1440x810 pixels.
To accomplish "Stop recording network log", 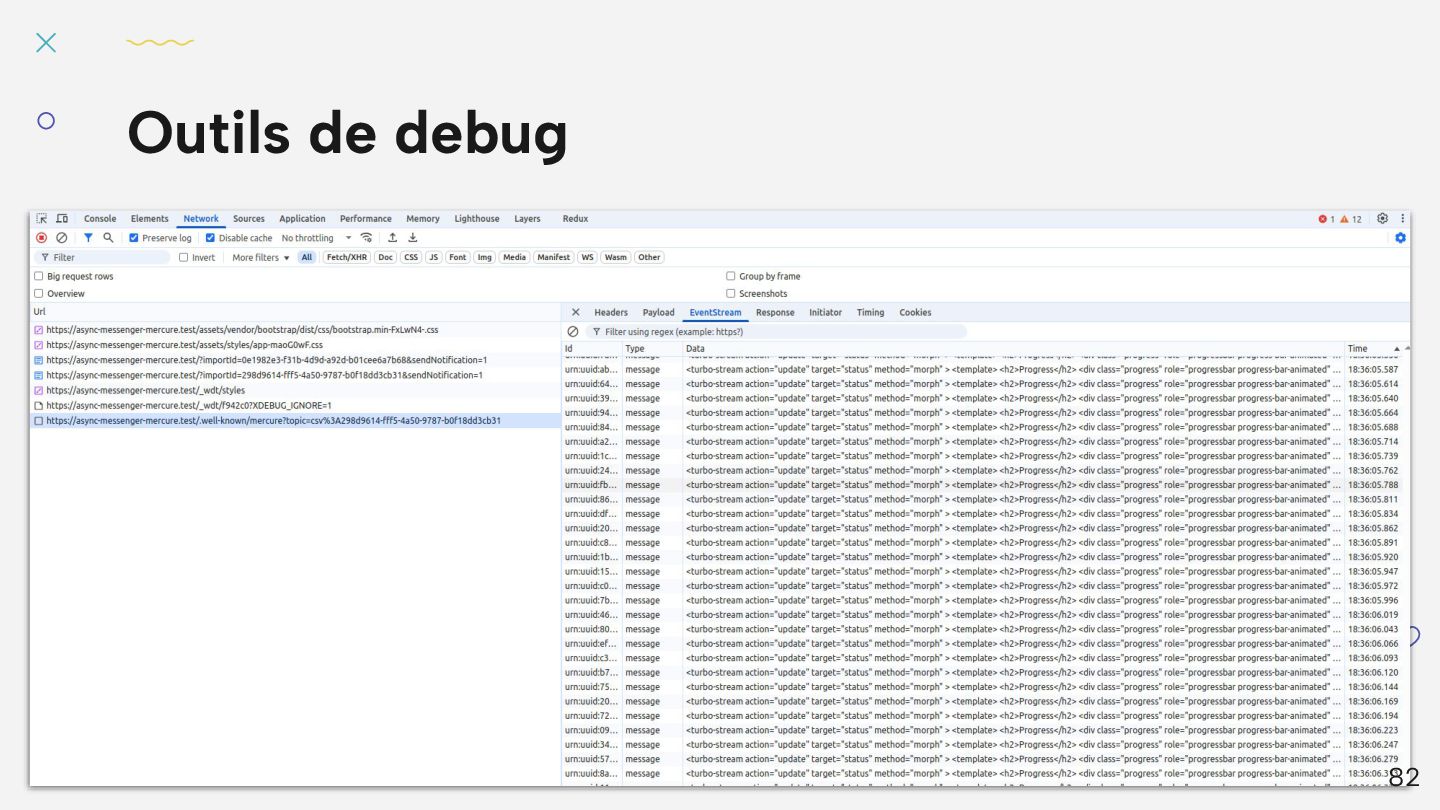I will coord(42,238).
